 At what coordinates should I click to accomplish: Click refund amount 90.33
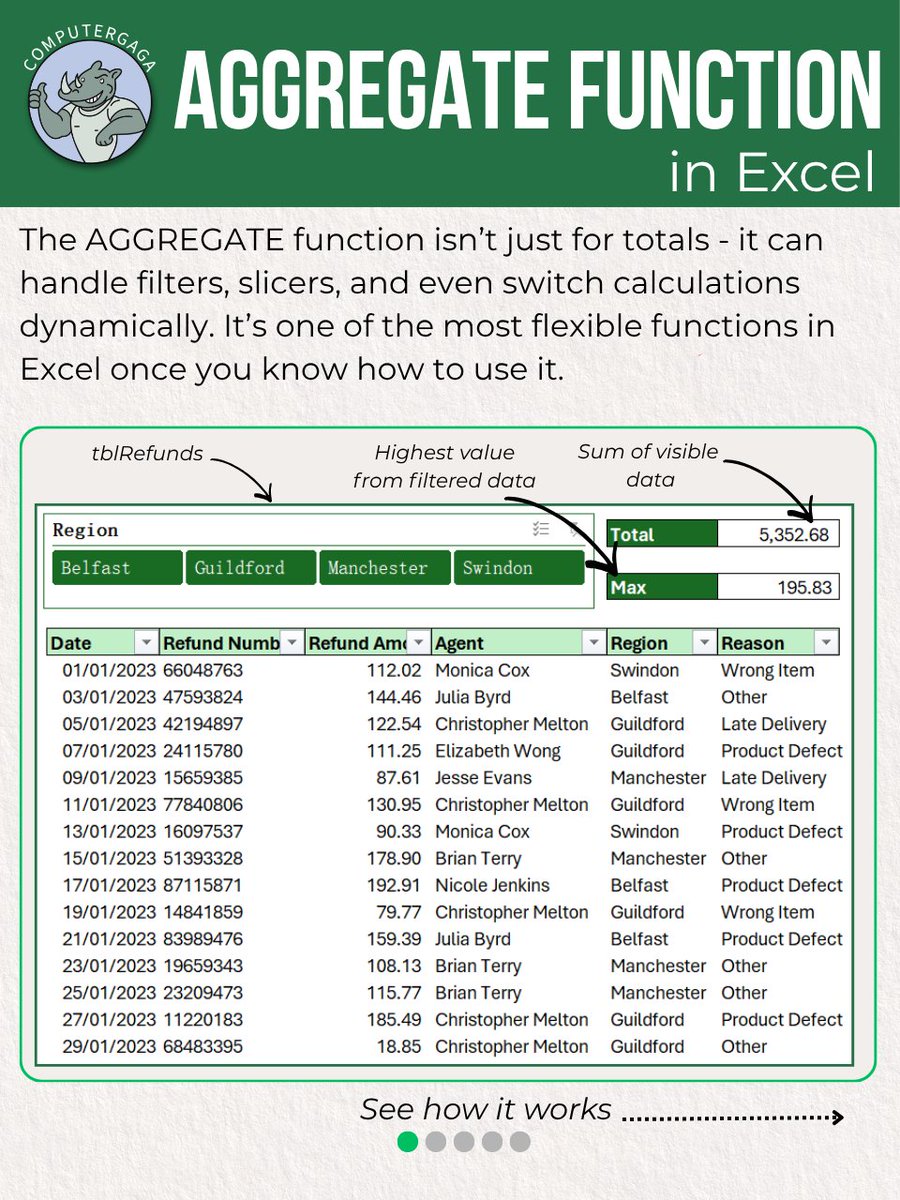pyautogui.click(x=400, y=832)
